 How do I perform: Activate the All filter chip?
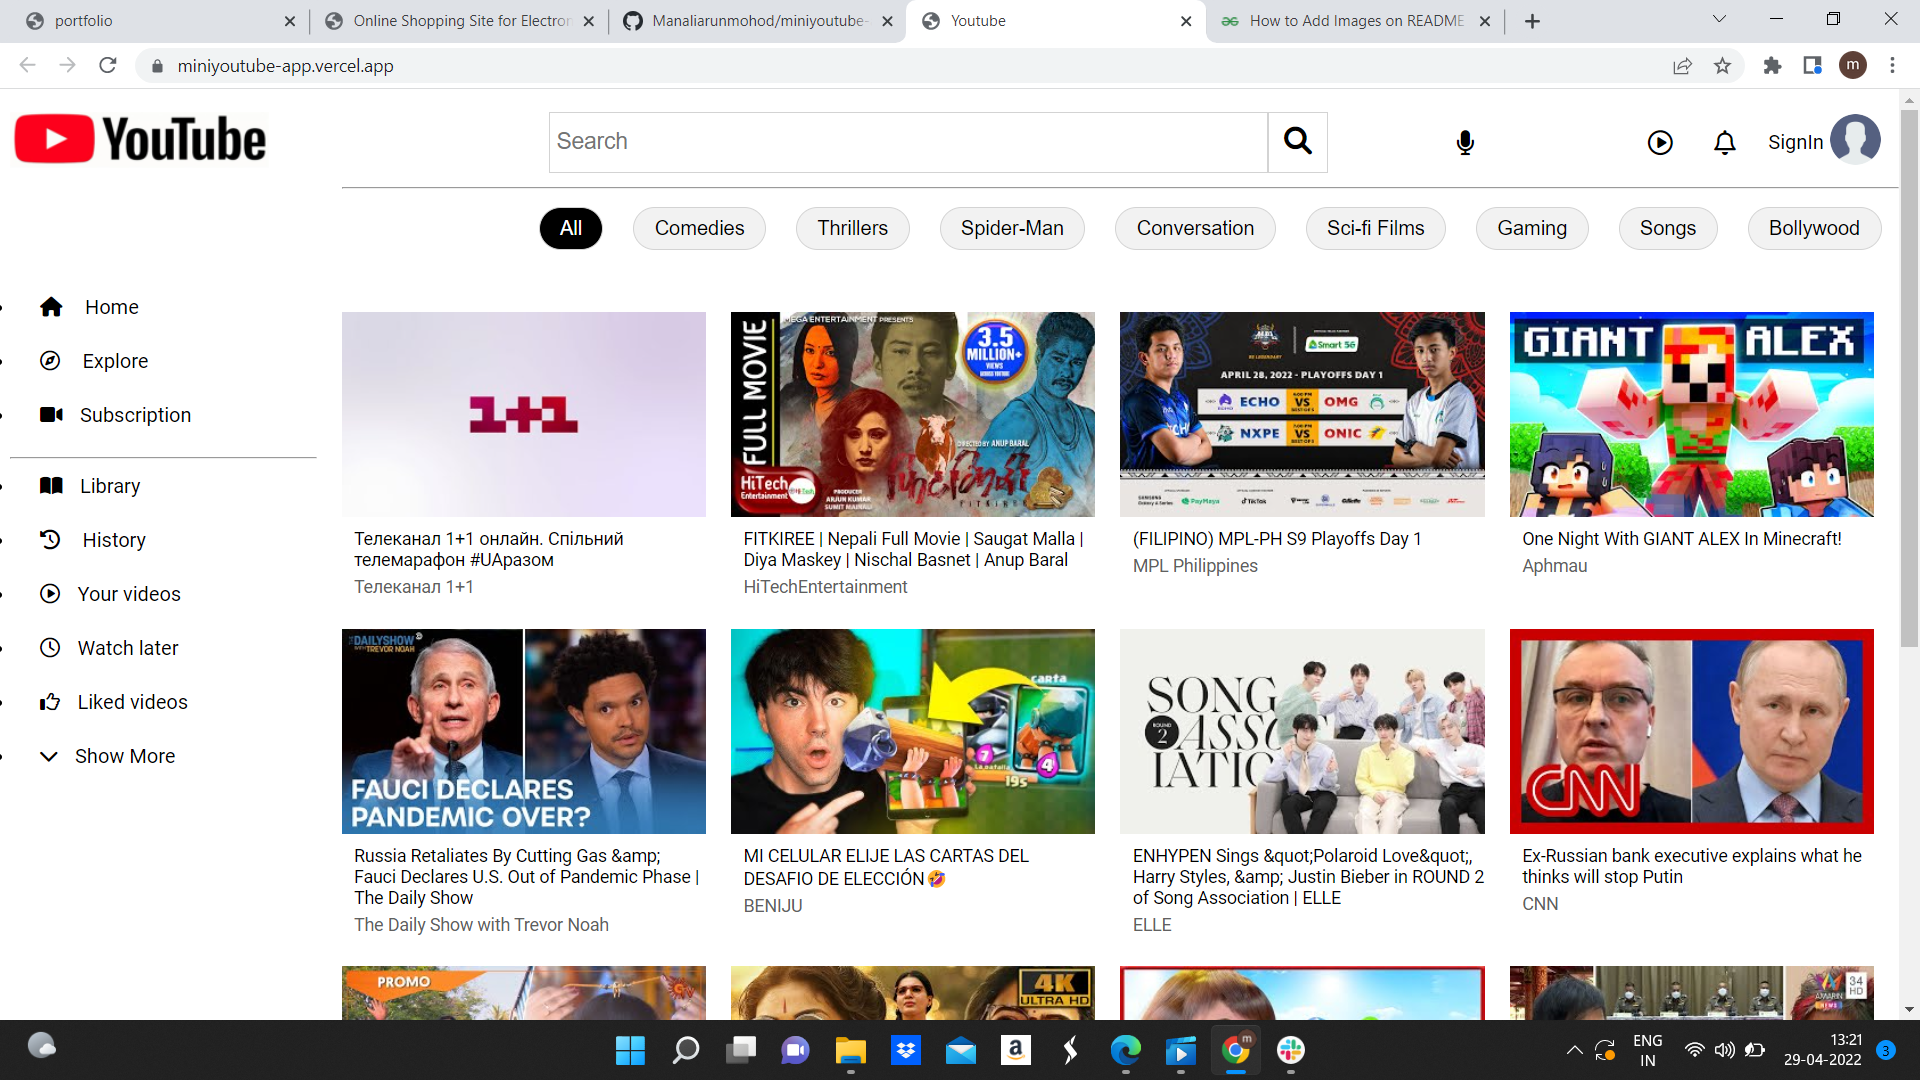click(x=570, y=228)
